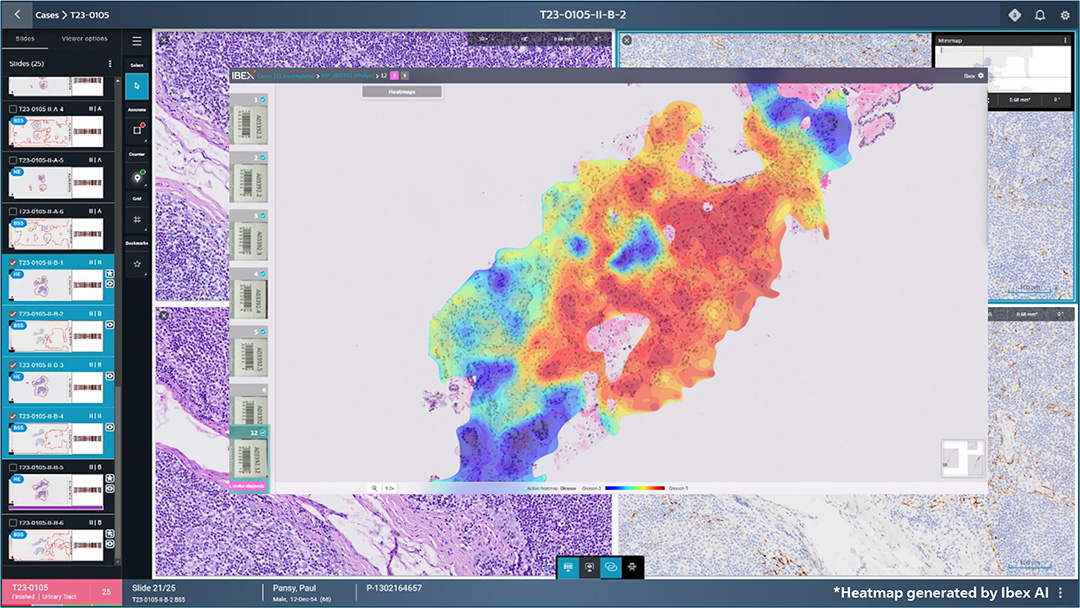This screenshot has height=608, width=1080.
Task: Click the Gleason heatmap color scale bar
Action: point(634,488)
